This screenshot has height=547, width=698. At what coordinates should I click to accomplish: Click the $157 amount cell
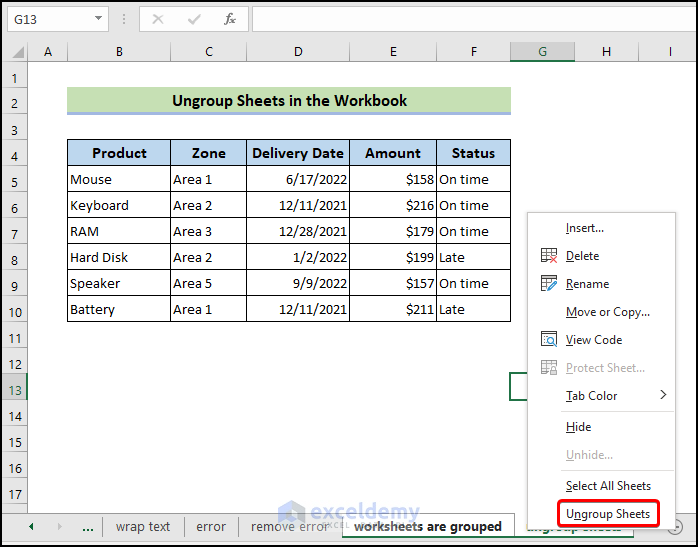[x=393, y=283]
